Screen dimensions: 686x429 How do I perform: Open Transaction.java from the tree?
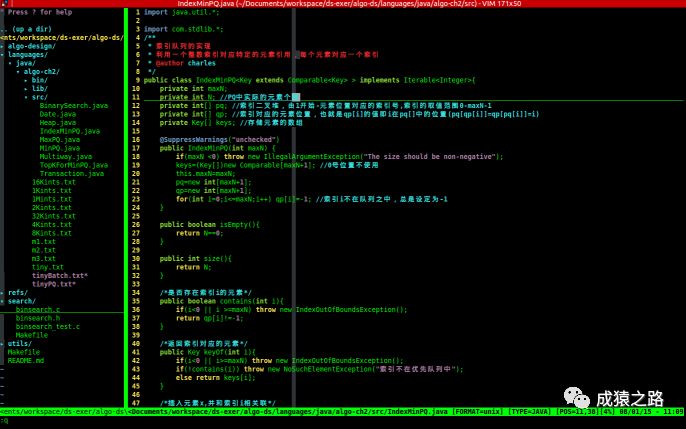click(x=72, y=174)
